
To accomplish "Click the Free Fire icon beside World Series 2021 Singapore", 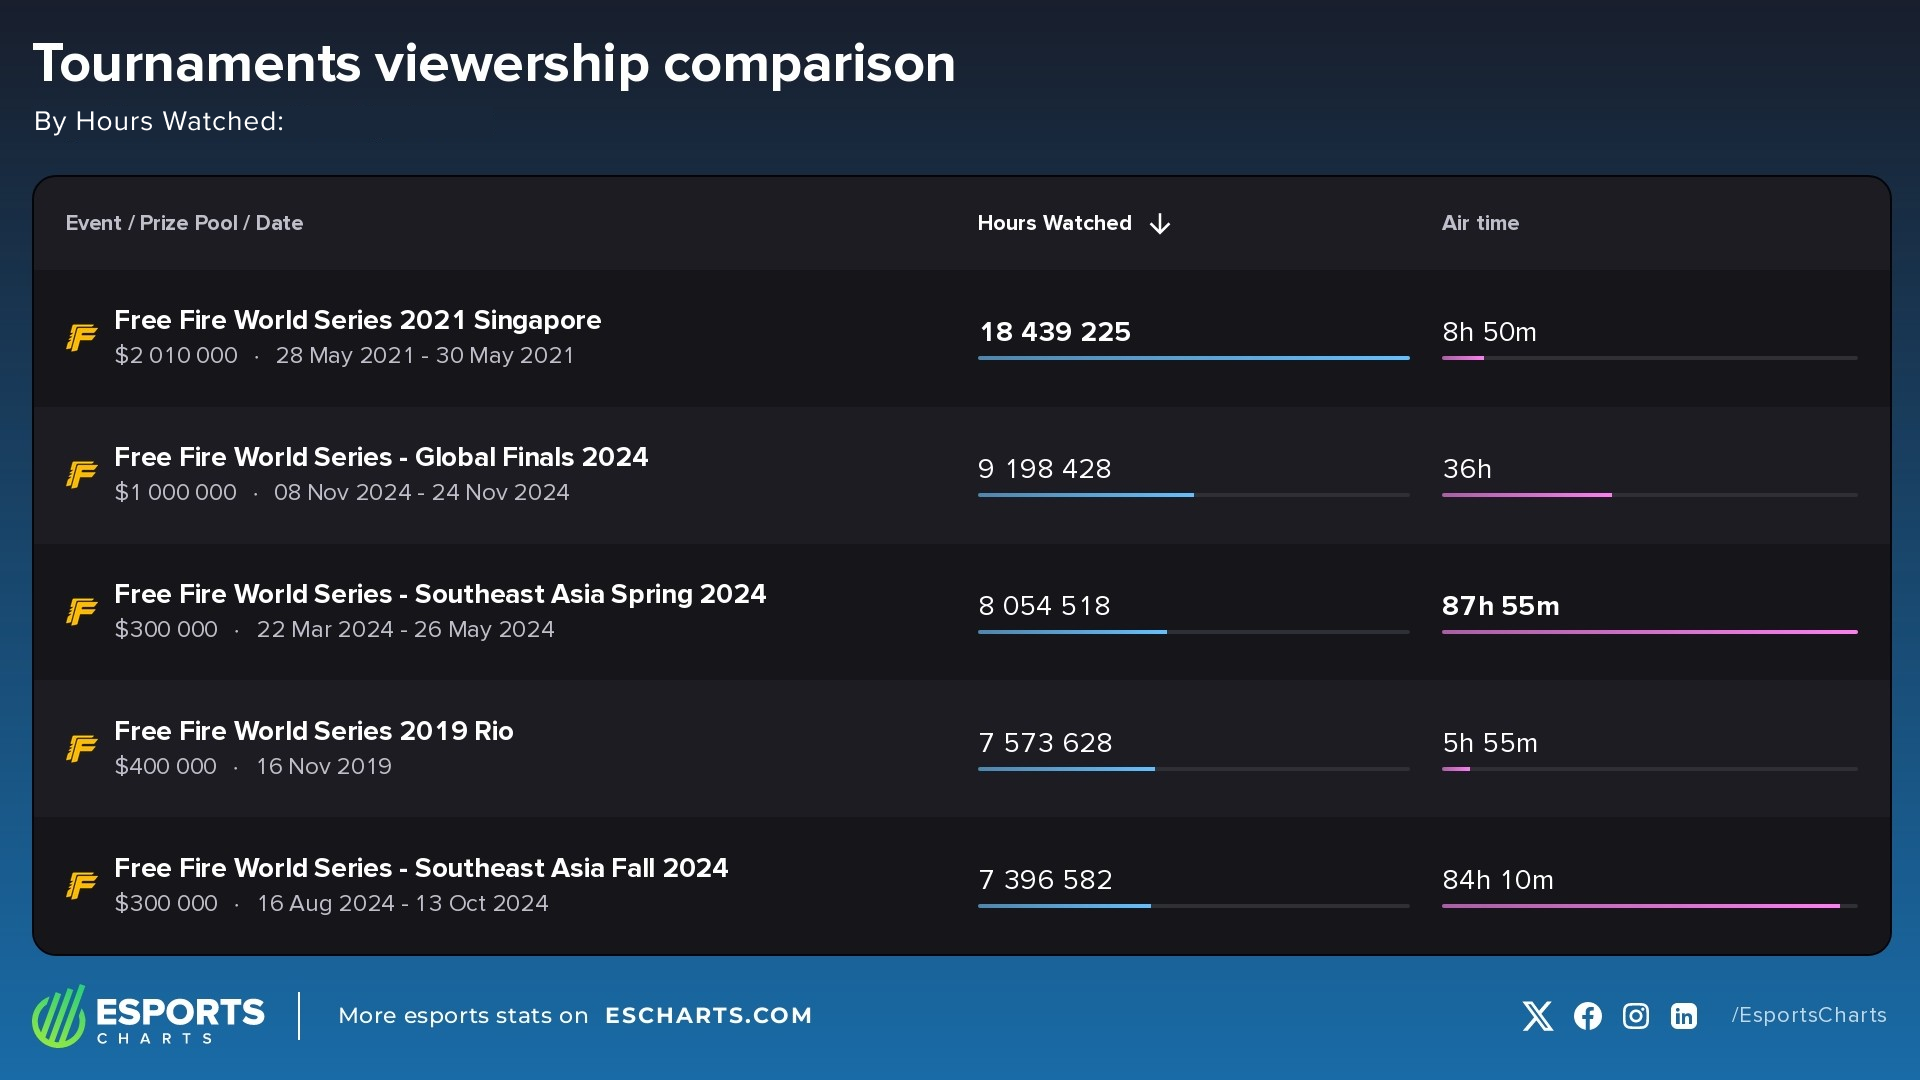I will point(81,337).
